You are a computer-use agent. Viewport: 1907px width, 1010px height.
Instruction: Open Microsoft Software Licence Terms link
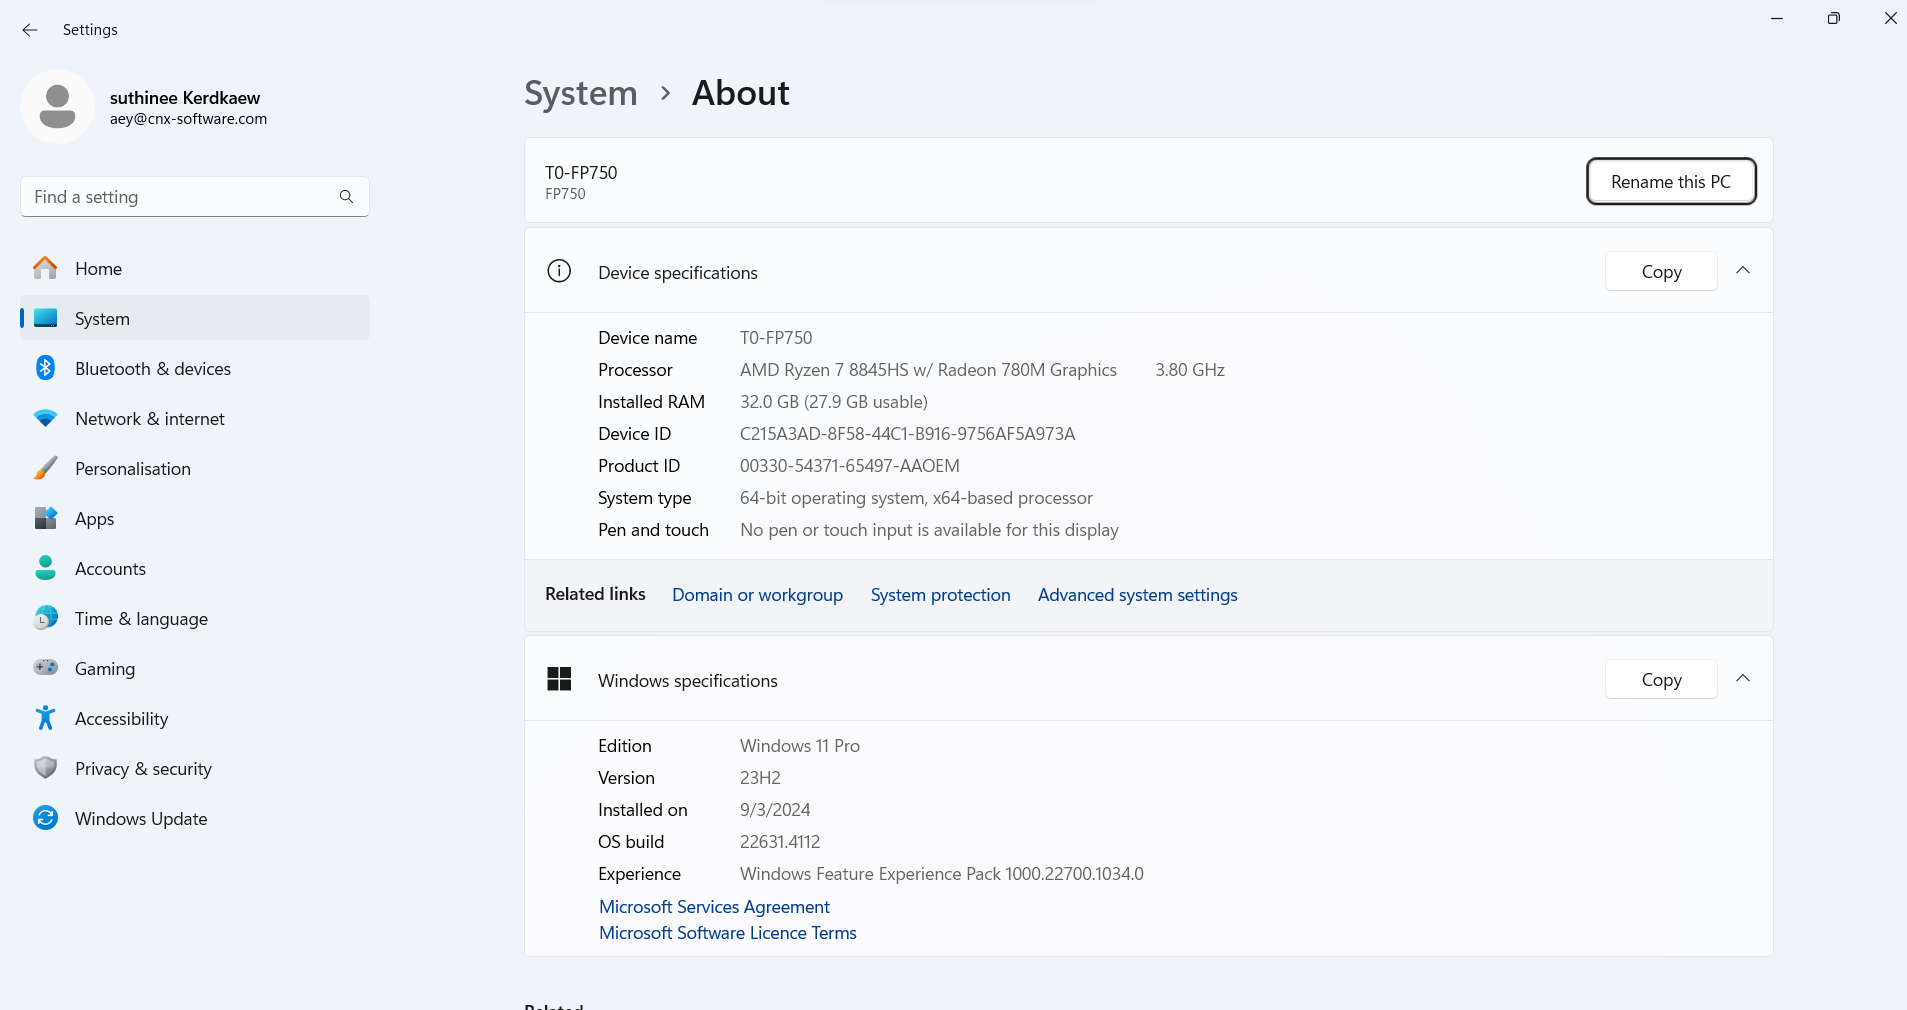point(727,932)
